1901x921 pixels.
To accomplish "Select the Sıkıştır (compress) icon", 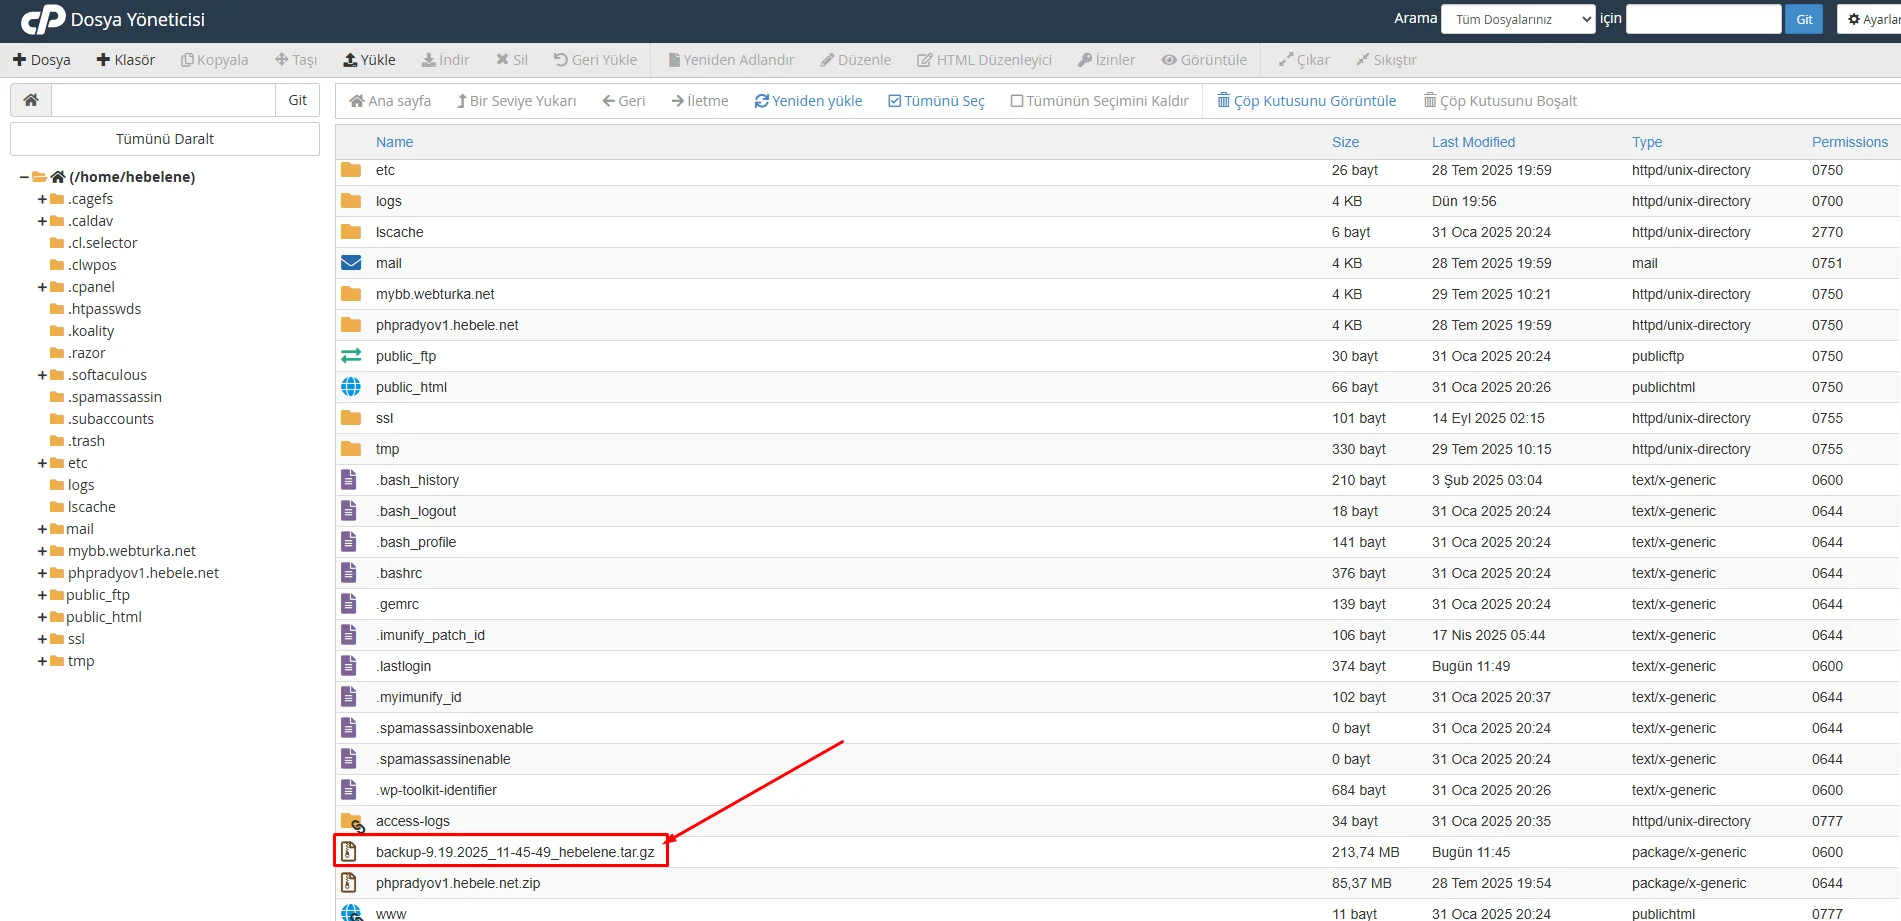I will click(x=1362, y=59).
